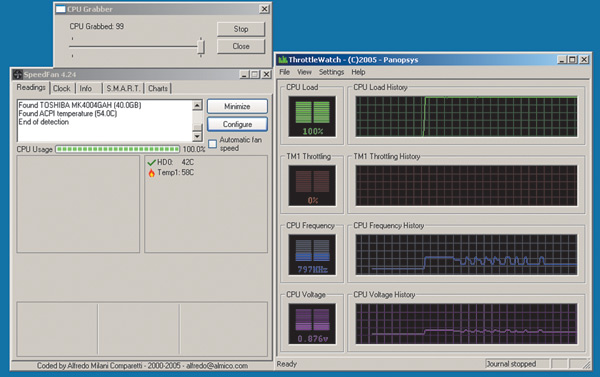Click SpeedFan's Minimize button
The image size is (600, 377).
click(x=237, y=106)
